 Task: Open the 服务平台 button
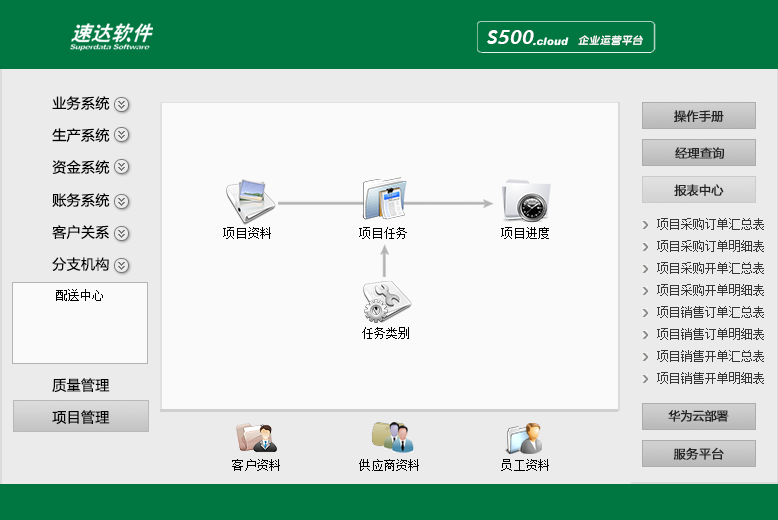(x=699, y=454)
